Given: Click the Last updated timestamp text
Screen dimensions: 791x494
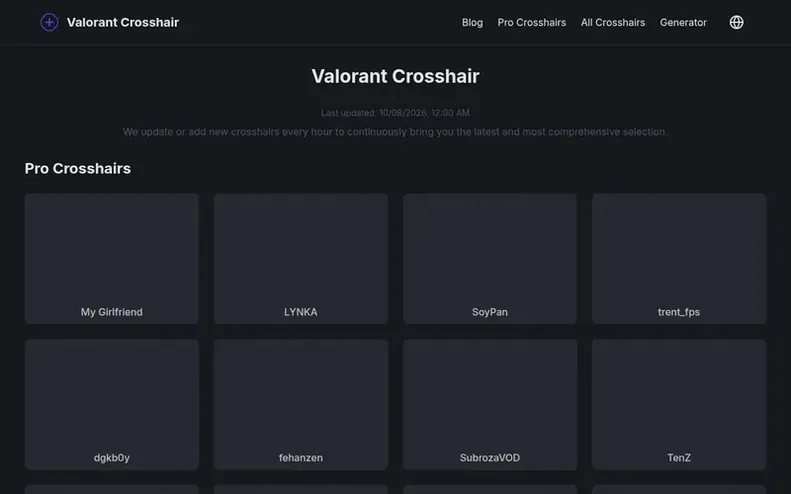Looking at the screenshot, I should pyautogui.click(x=396, y=113).
